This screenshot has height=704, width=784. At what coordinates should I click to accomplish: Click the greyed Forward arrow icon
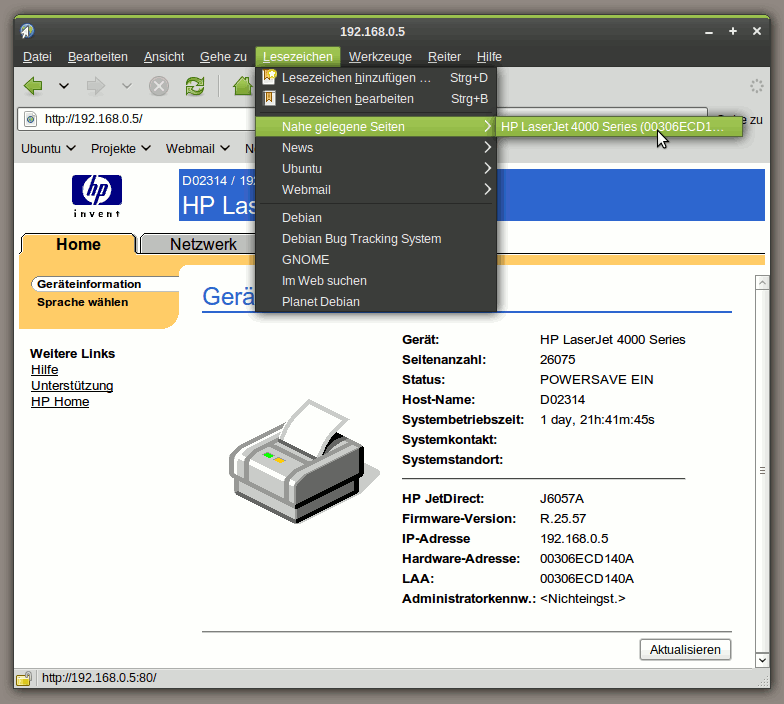[96, 86]
